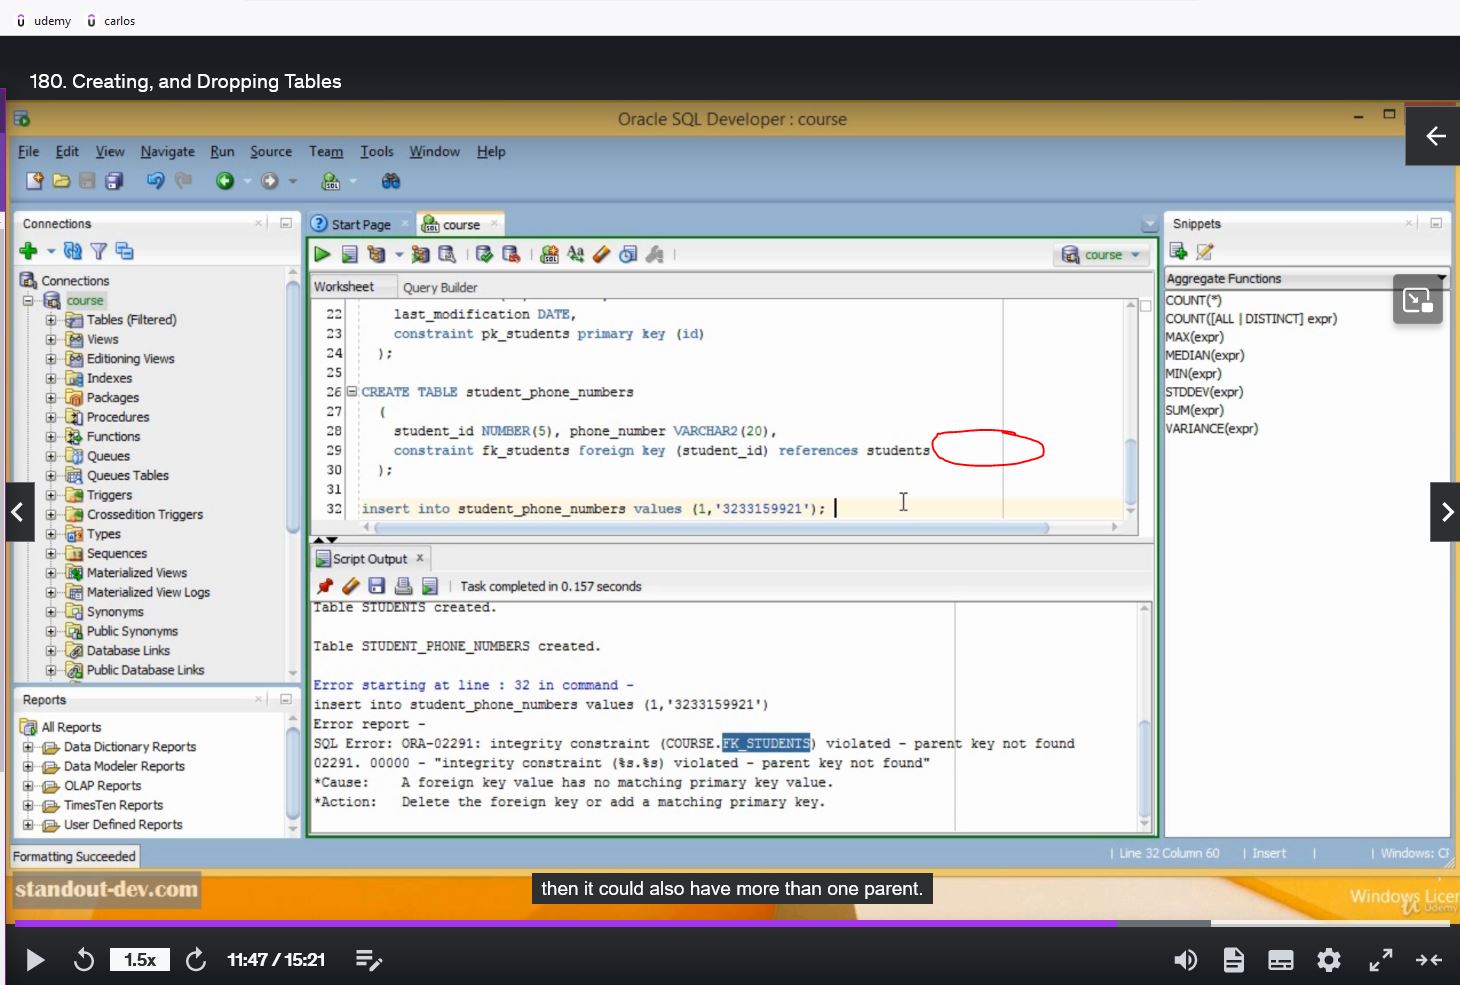Play the video
The width and height of the screenshot is (1460, 985).
(x=35, y=960)
